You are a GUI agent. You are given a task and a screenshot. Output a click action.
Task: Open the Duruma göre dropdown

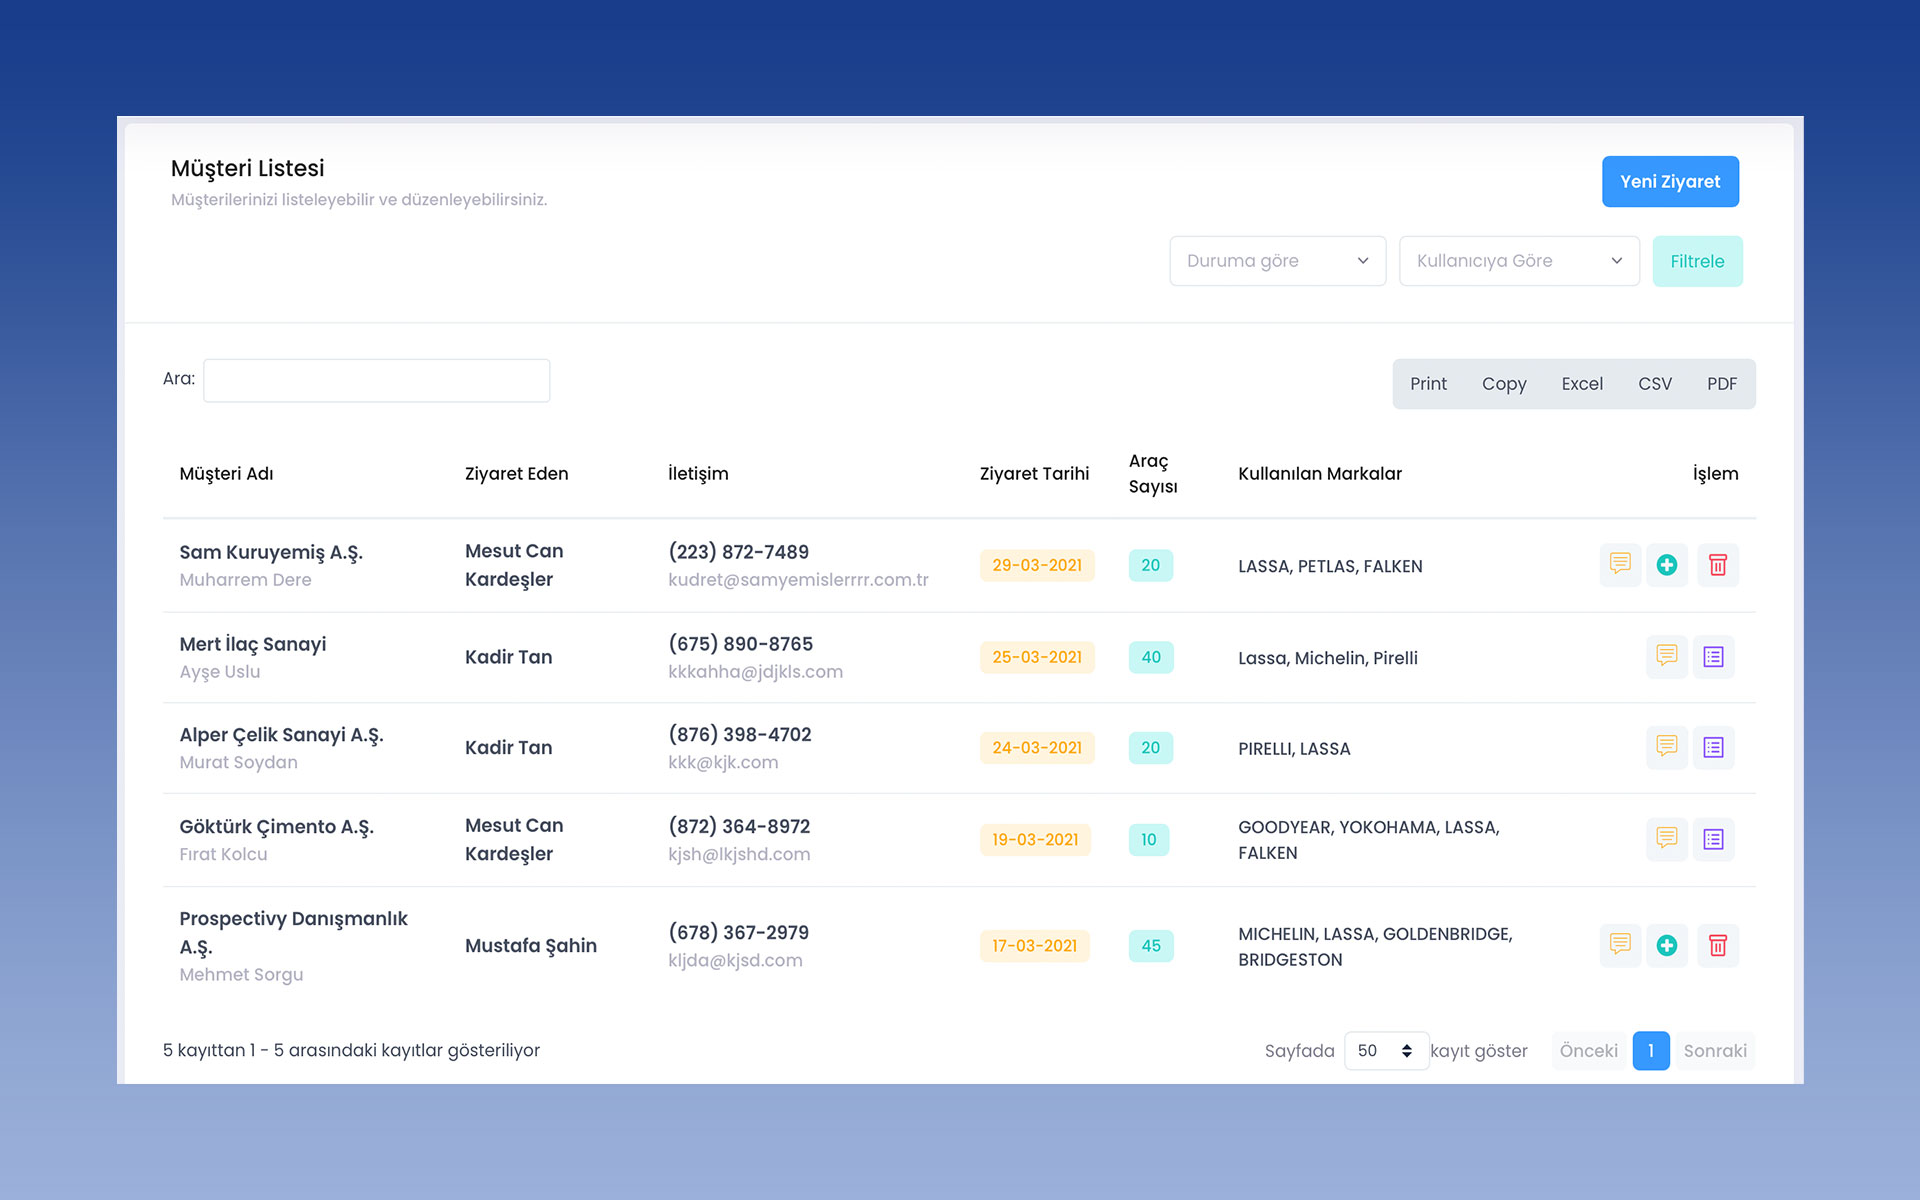point(1278,261)
